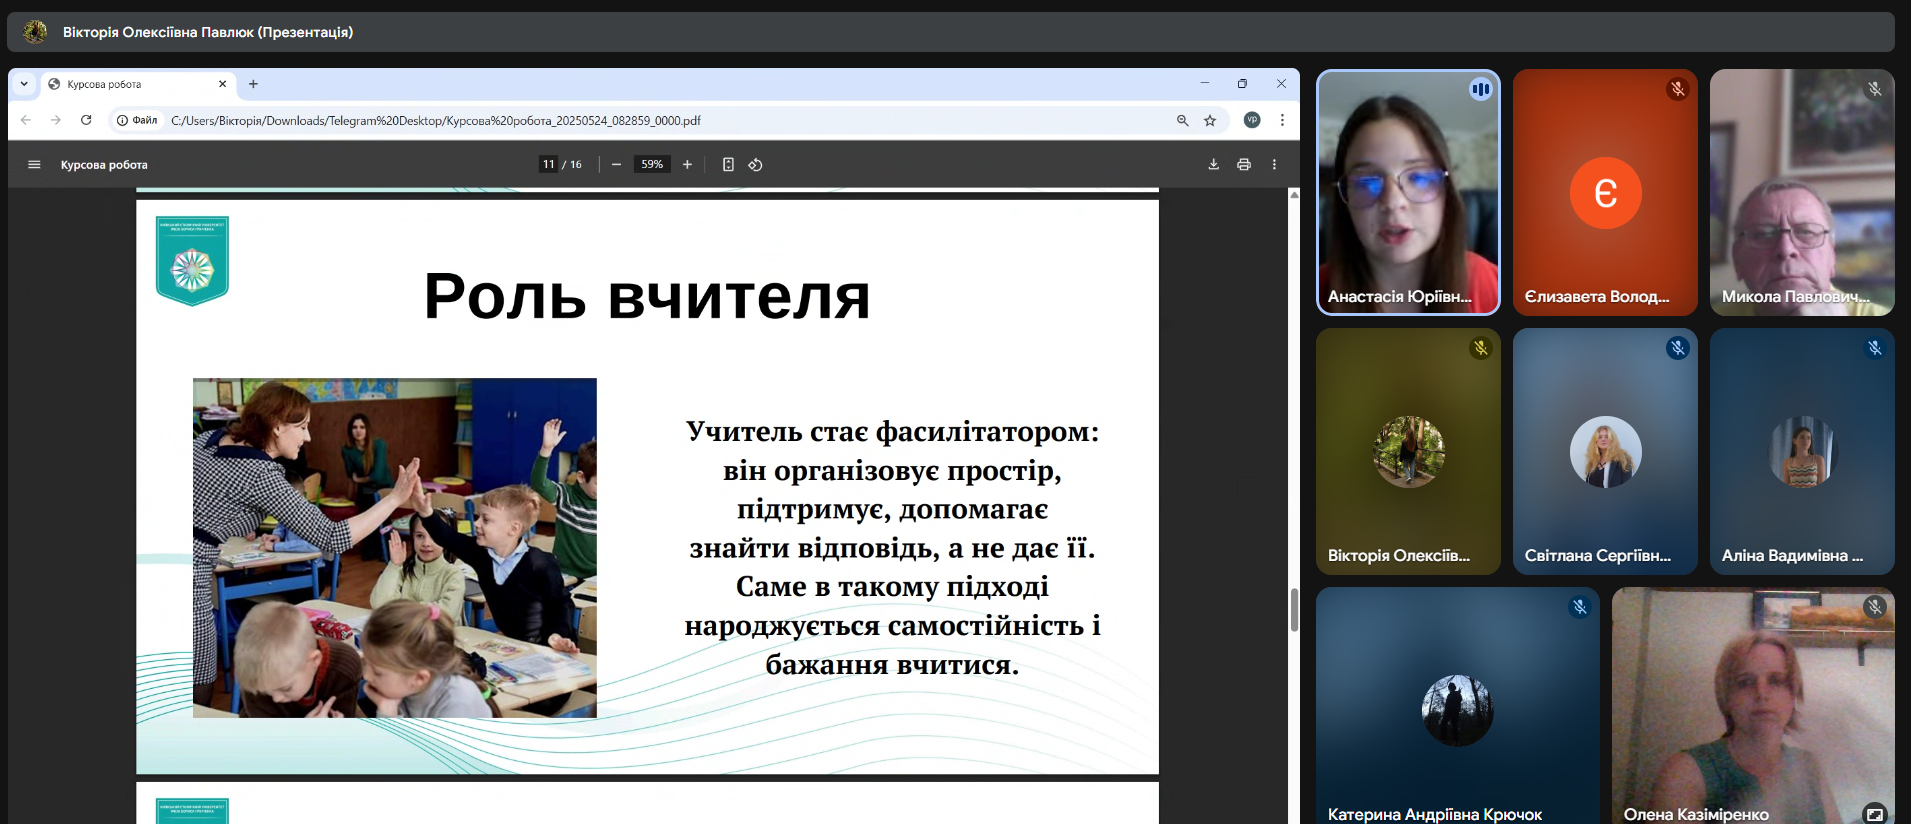
Task: Open PDF viewer more actions menu
Action: point(1274,165)
